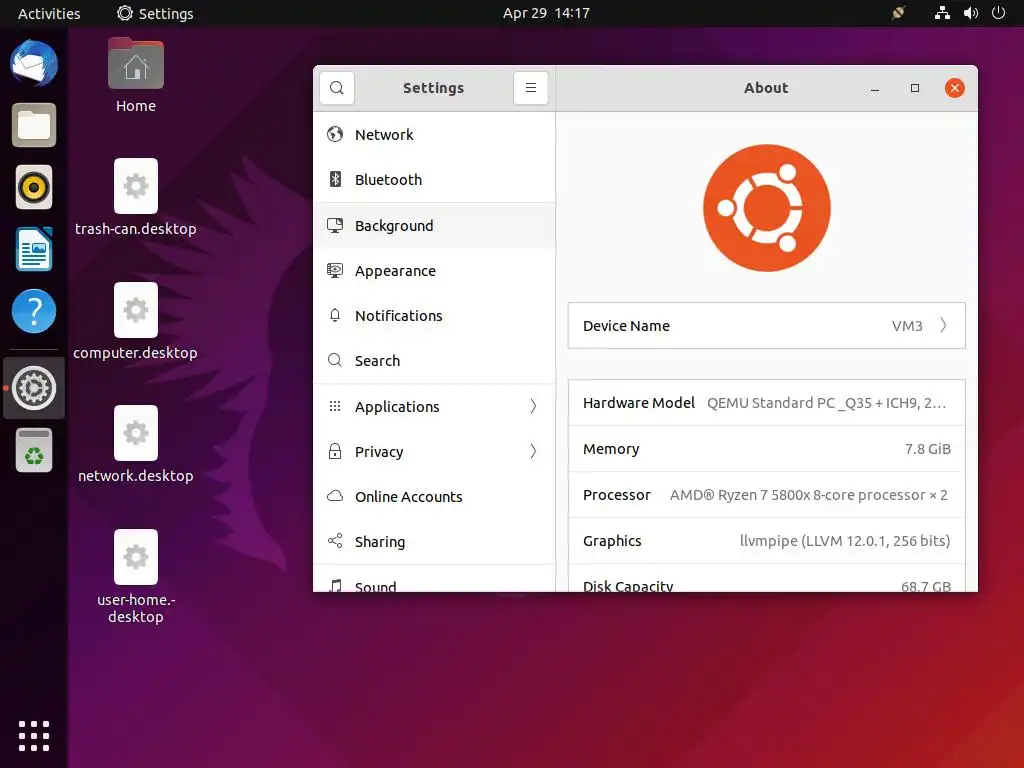Click the top bar pencil tray icon
The height and width of the screenshot is (768, 1024).
click(x=899, y=13)
